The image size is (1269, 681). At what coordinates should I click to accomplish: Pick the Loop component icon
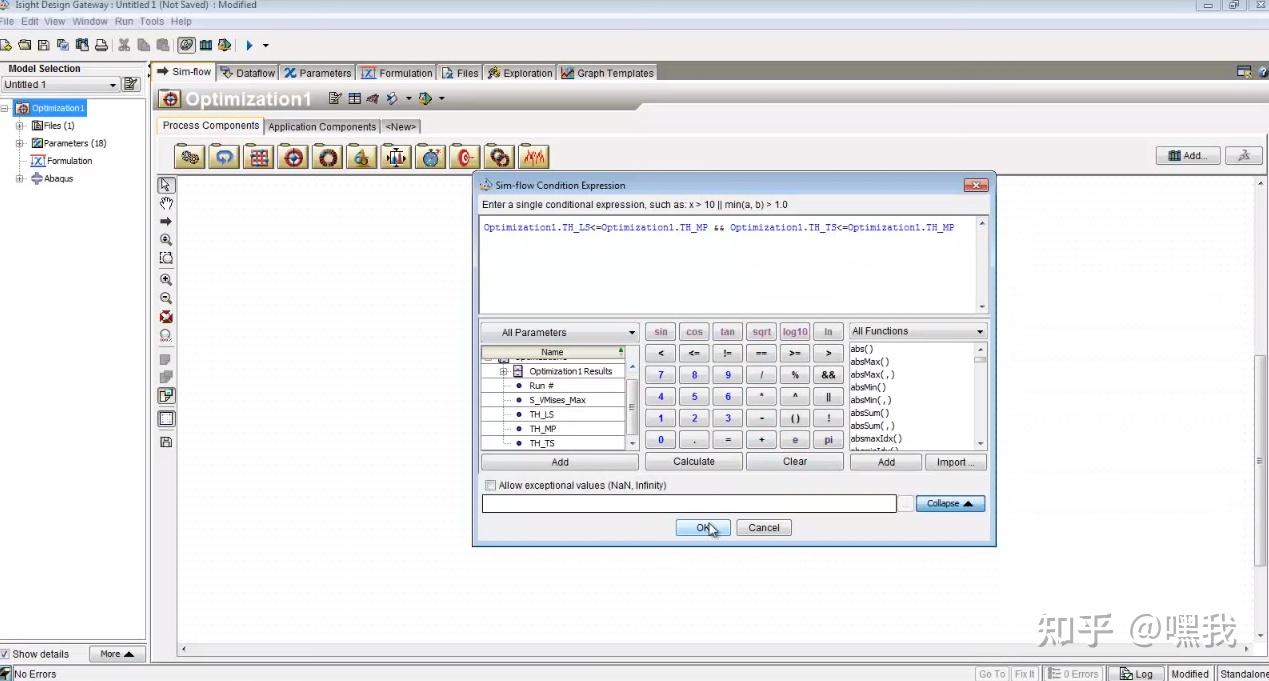[x=224, y=157]
